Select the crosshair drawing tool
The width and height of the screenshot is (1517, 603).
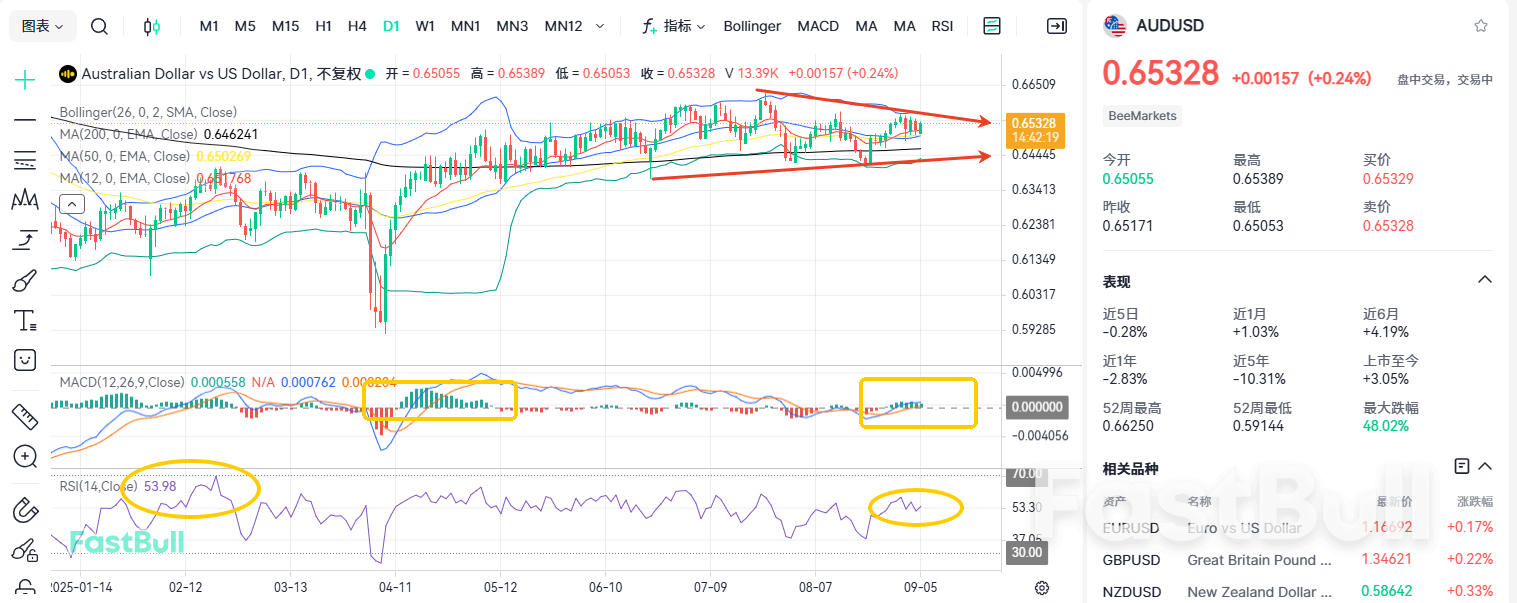tap(24, 78)
